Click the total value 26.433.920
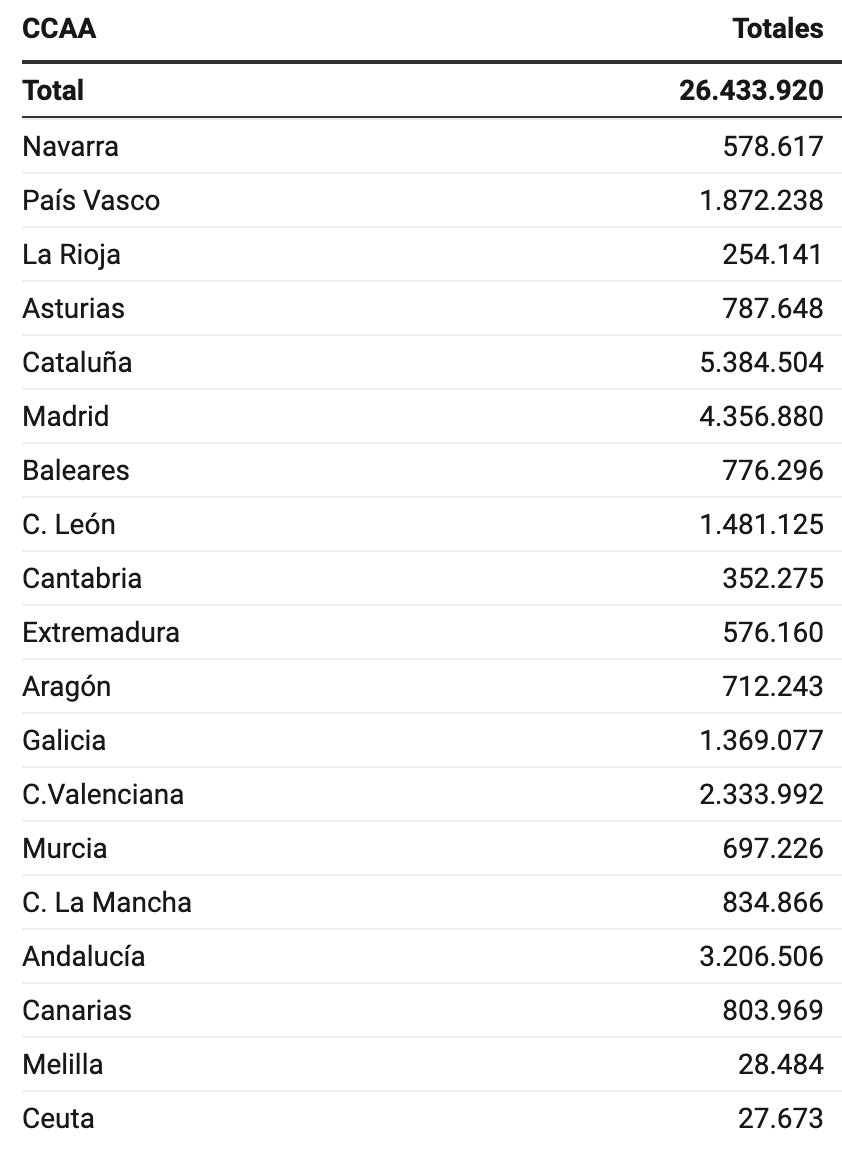Image resolution: width=842 pixels, height=1168 pixels. [751, 90]
